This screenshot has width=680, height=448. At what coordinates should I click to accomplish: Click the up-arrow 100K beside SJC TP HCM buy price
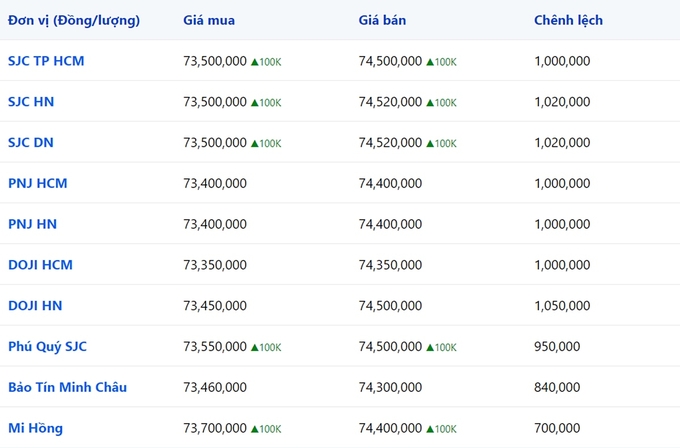[x=266, y=62]
